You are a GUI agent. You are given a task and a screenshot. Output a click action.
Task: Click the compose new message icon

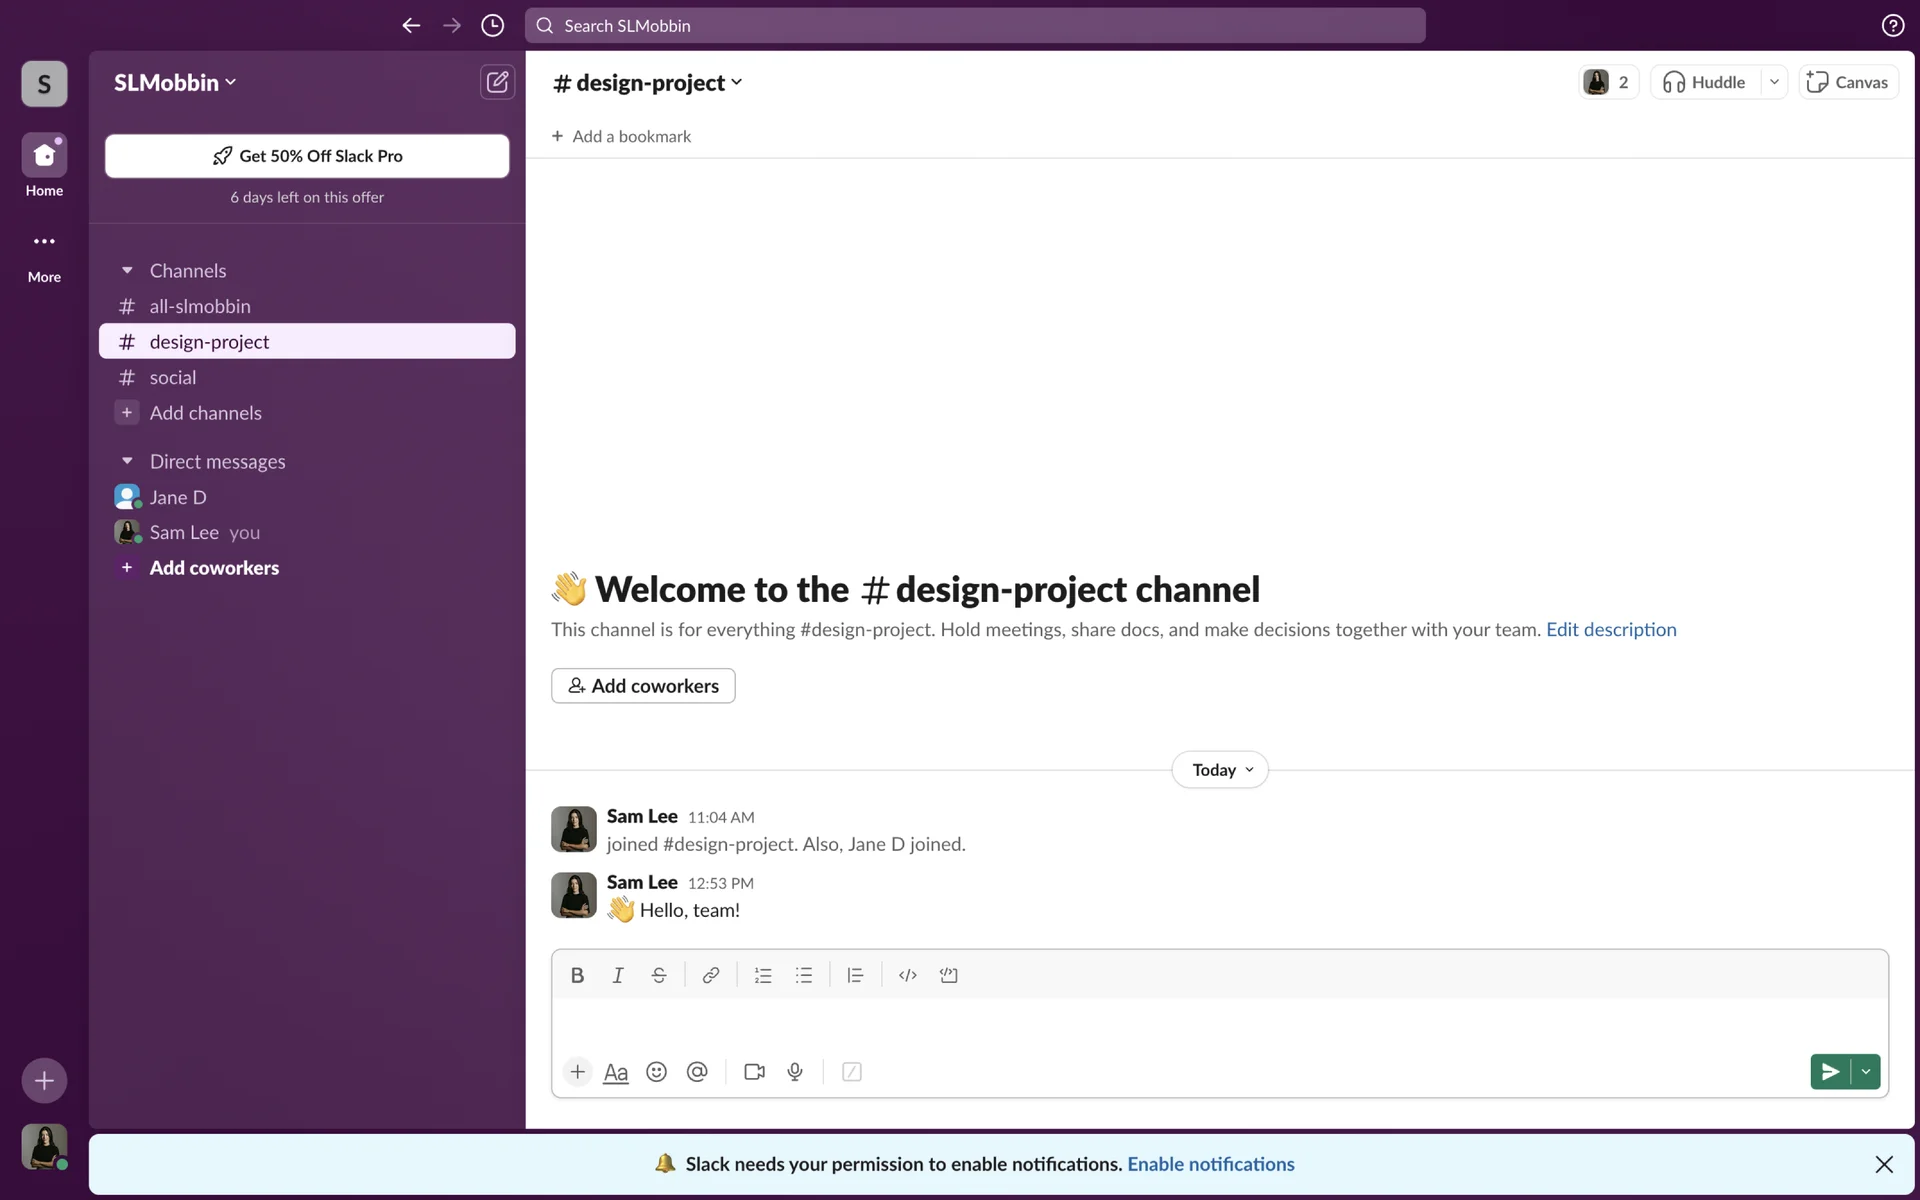tap(497, 82)
